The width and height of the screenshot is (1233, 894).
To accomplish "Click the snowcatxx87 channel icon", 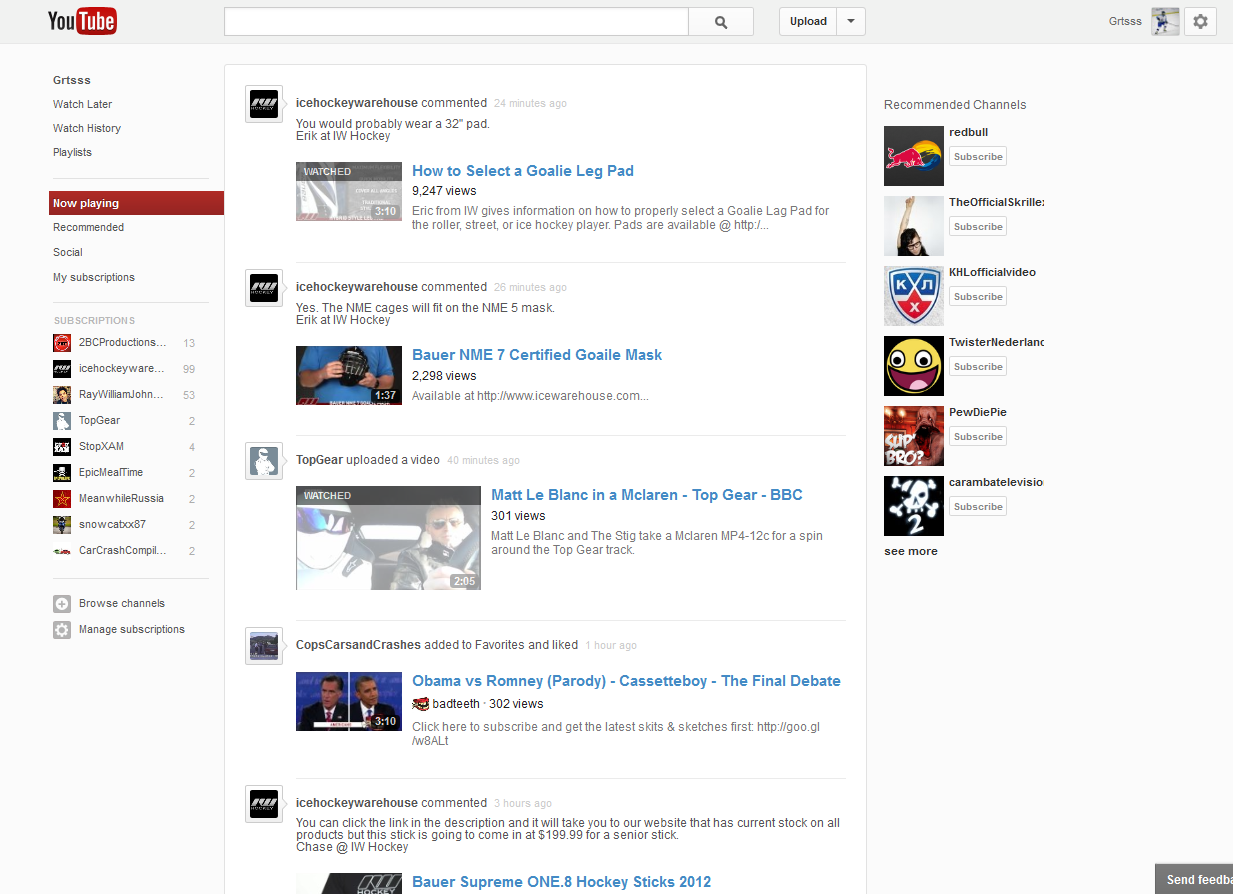I will point(62,525).
